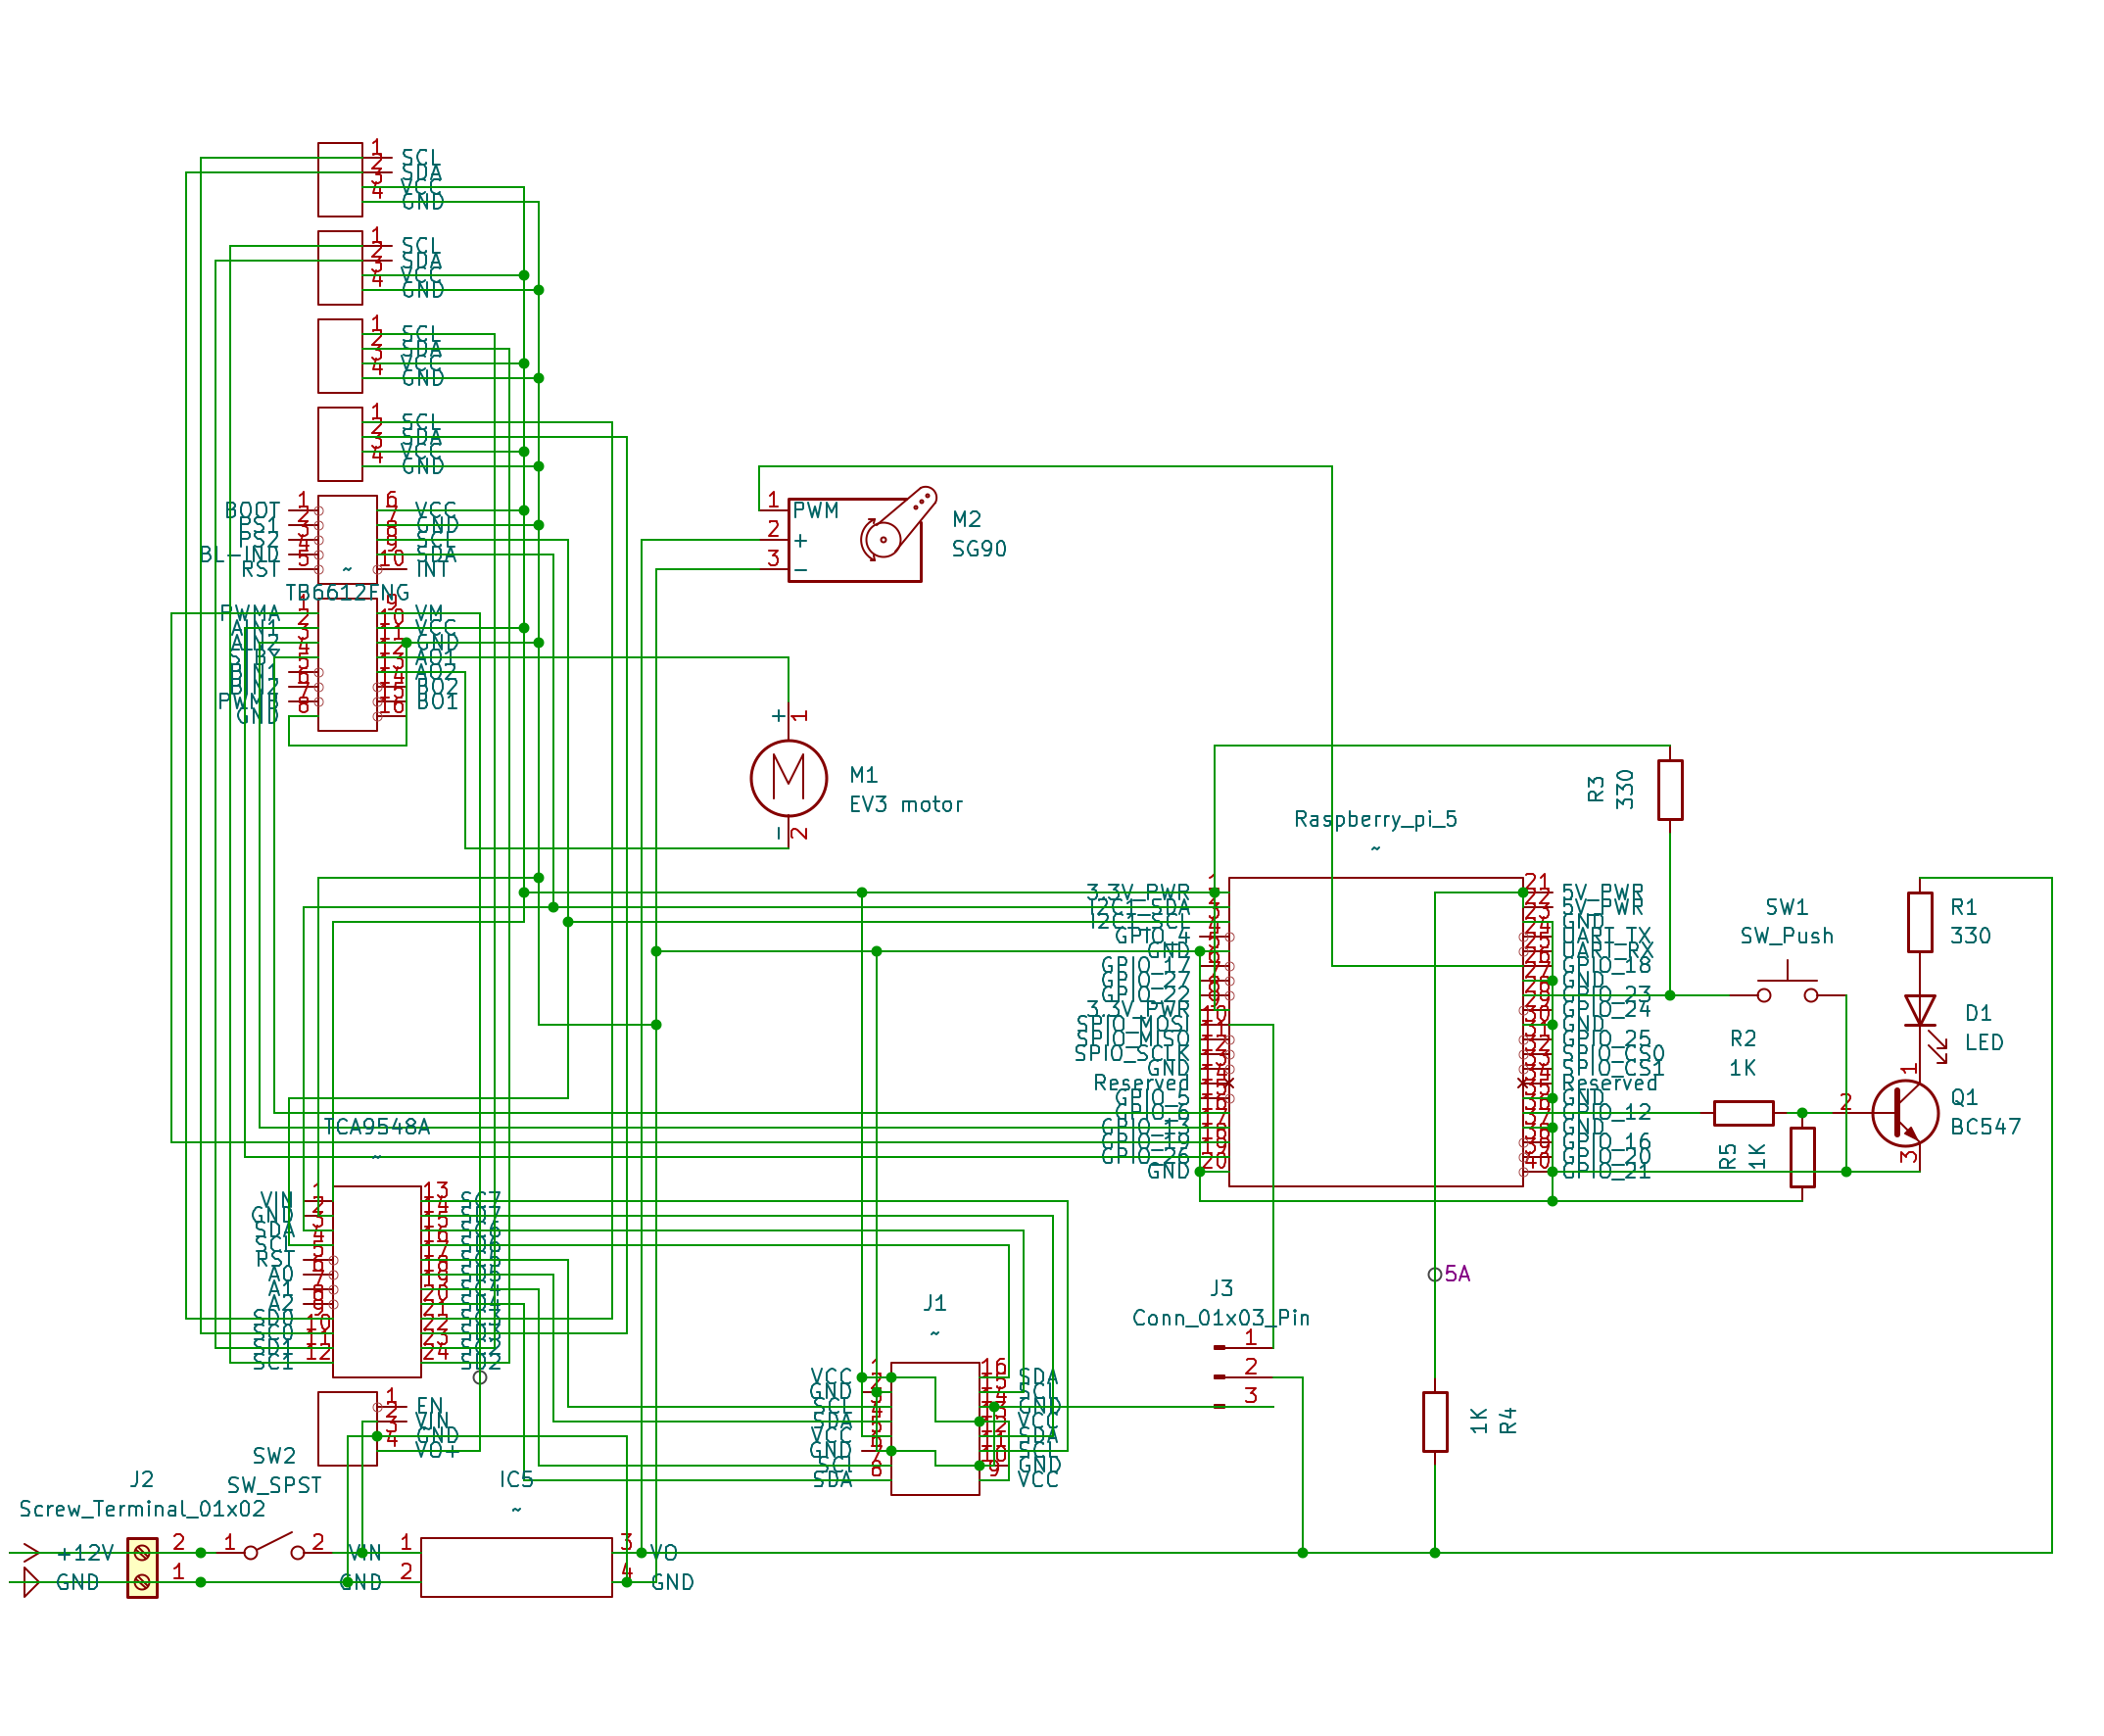Screen dimensions: 2104x1736
Task: Select the J2 screw terminal symbol
Action: coord(142,1567)
